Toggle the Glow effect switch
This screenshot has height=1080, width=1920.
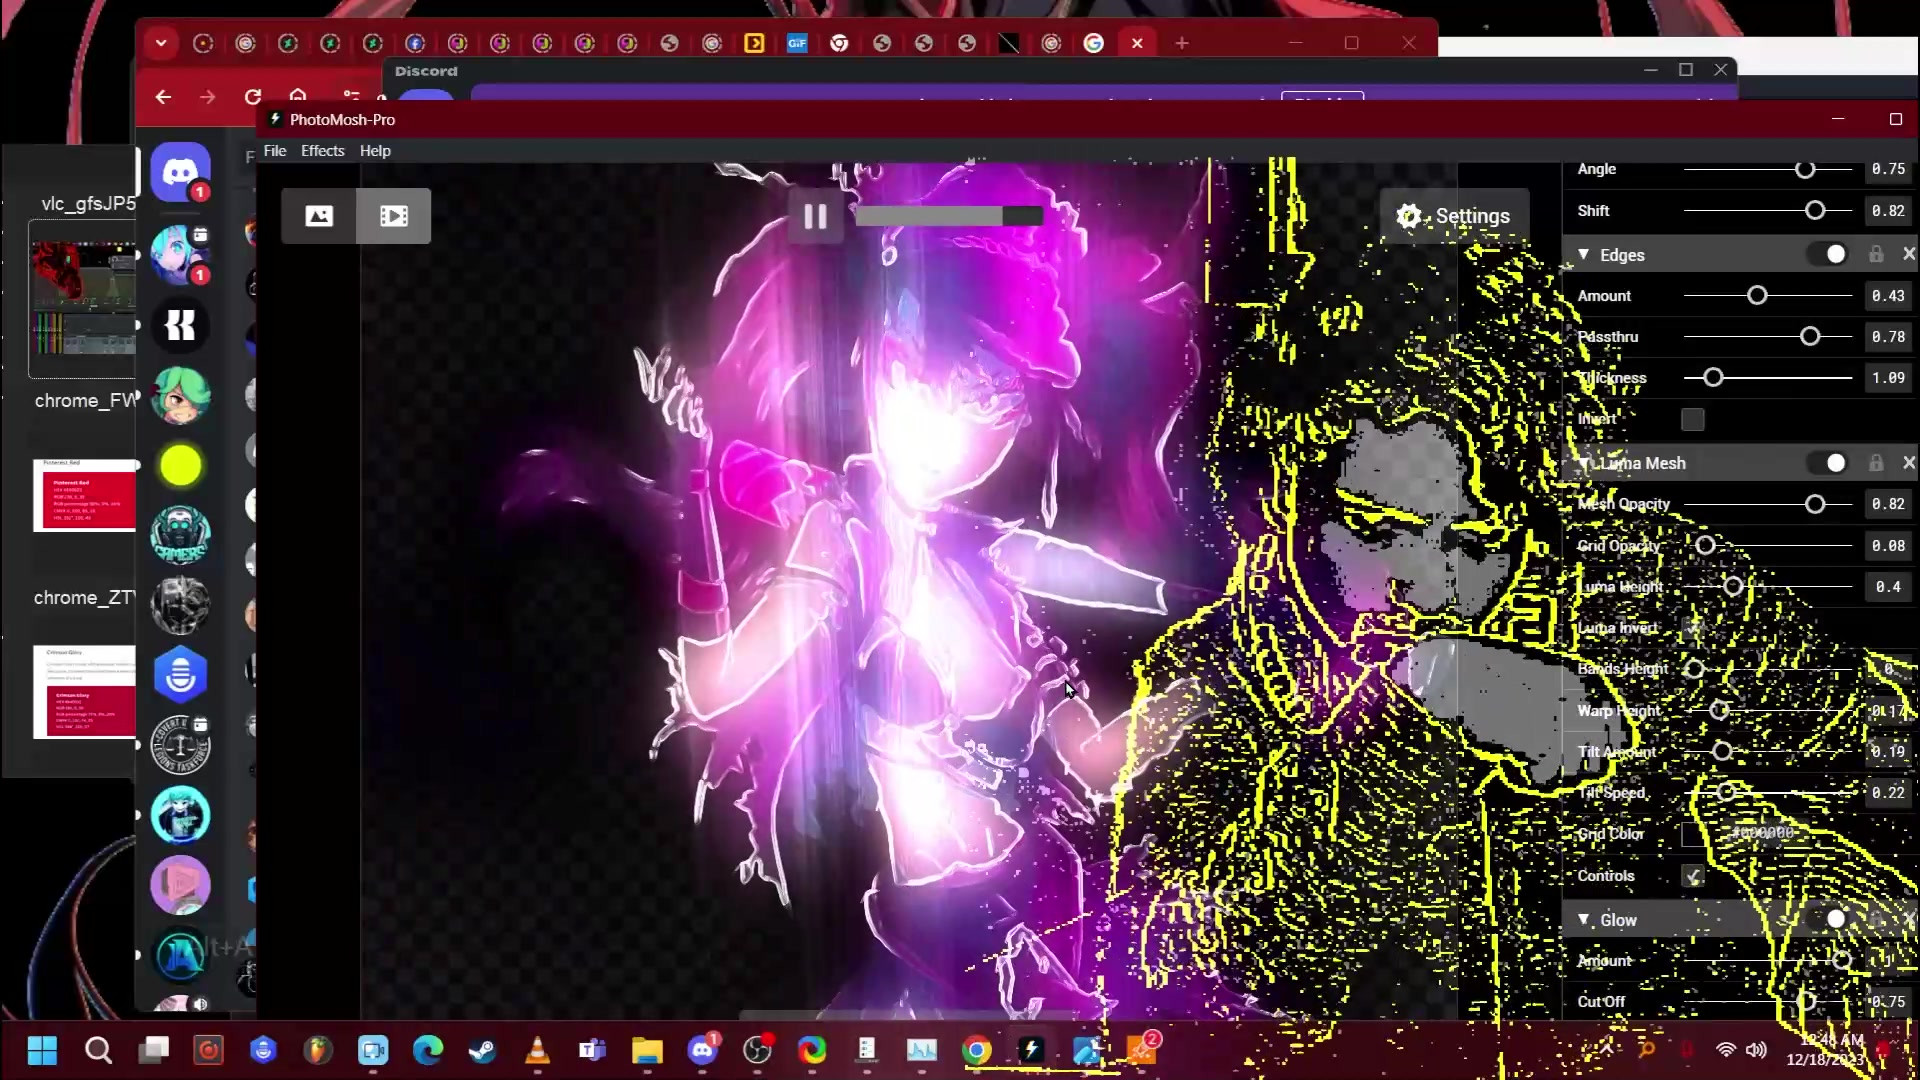pyautogui.click(x=1827, y=920)
